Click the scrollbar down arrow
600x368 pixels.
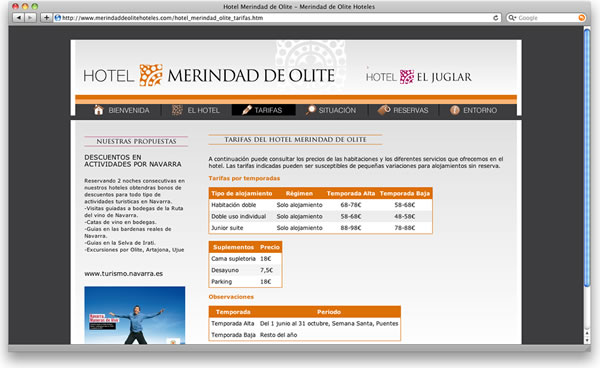click(587, 340)
